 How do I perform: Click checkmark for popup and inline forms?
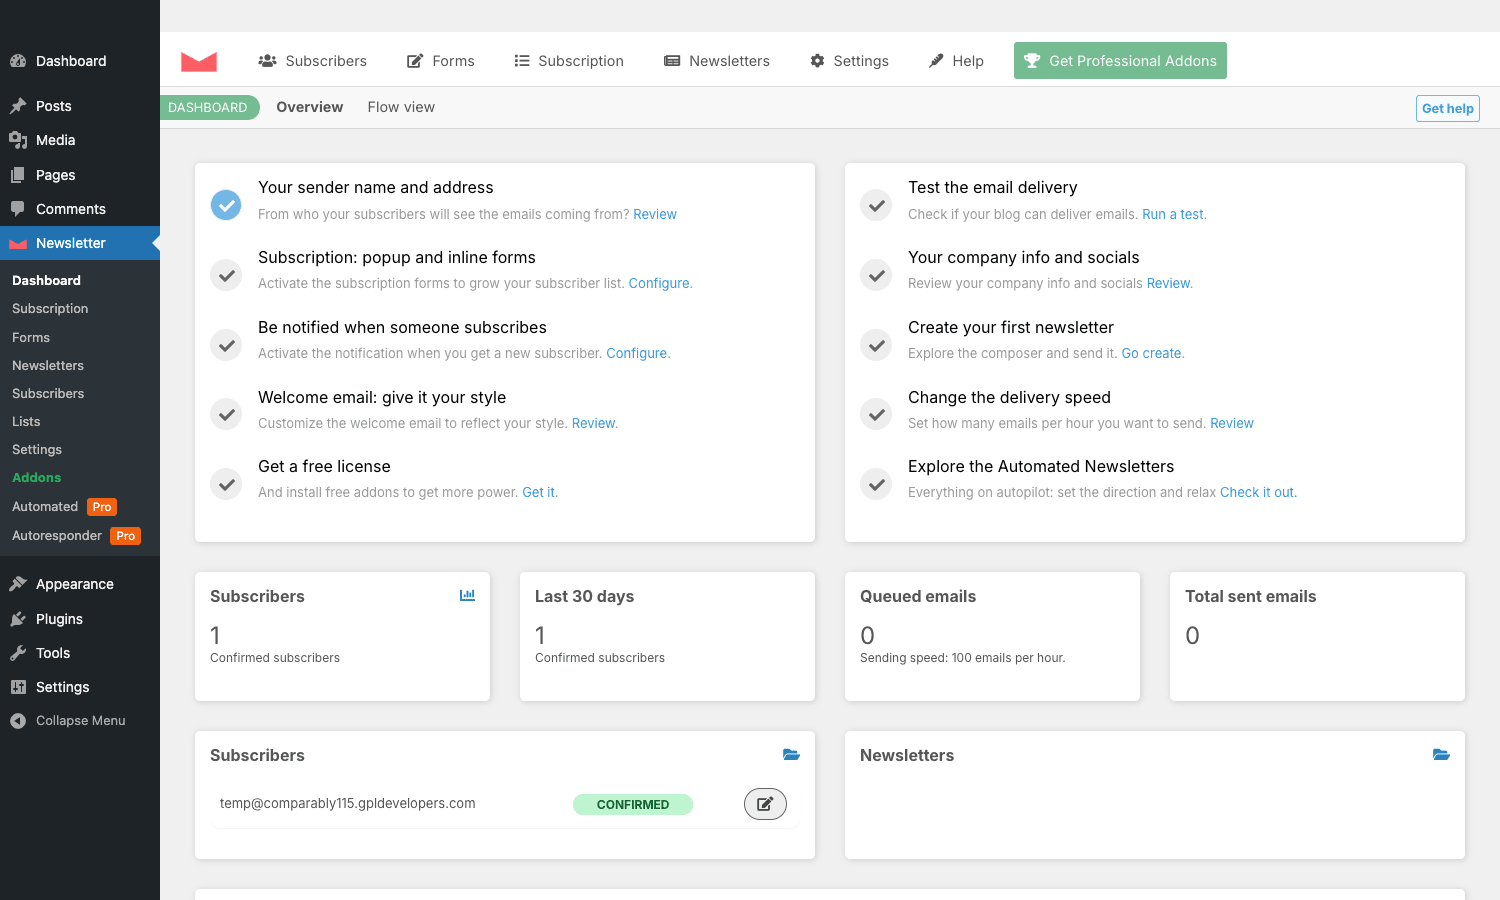pyautogui.click(x=226, y=275)
